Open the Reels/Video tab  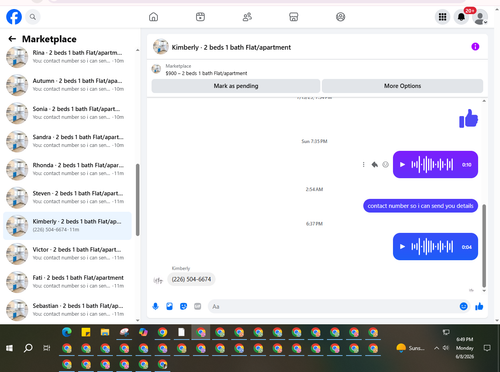(x=200, y=17)
